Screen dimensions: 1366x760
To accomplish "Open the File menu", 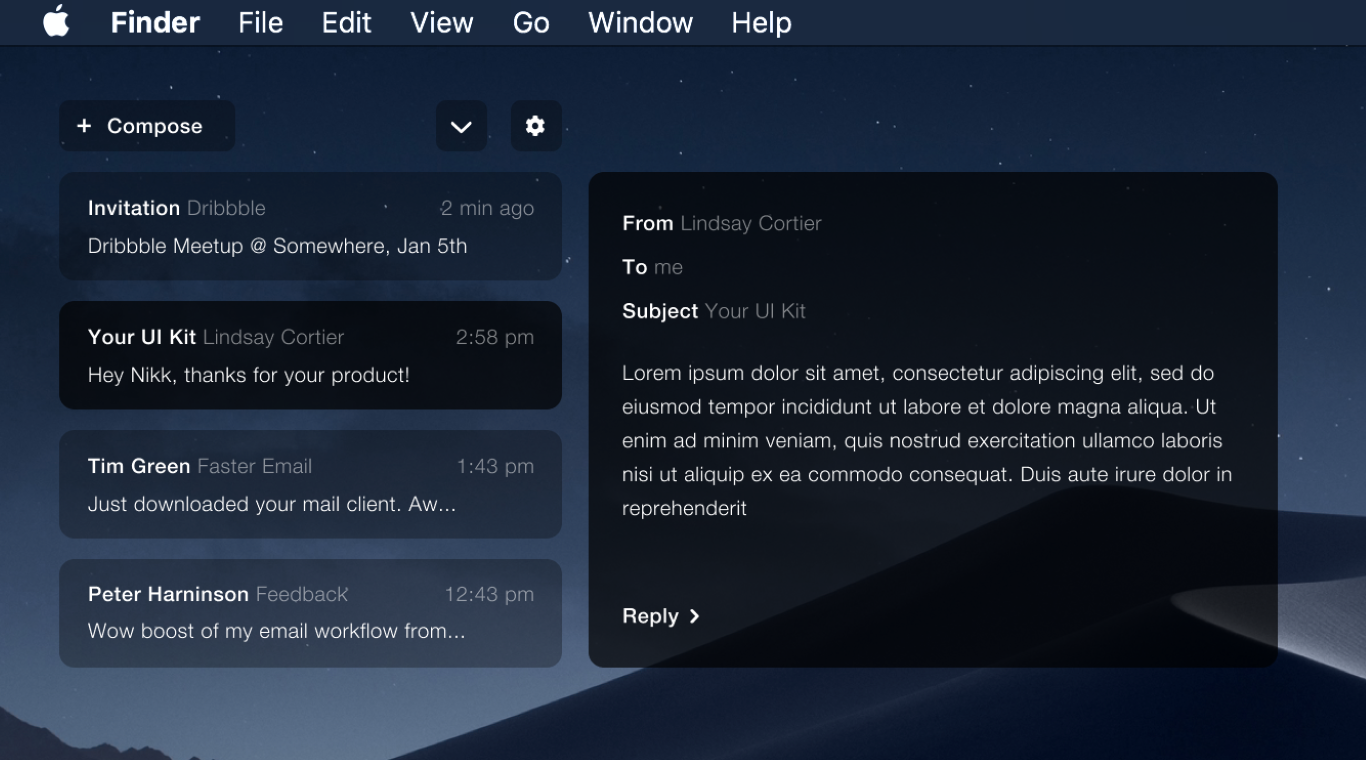I will click(260, 22).
